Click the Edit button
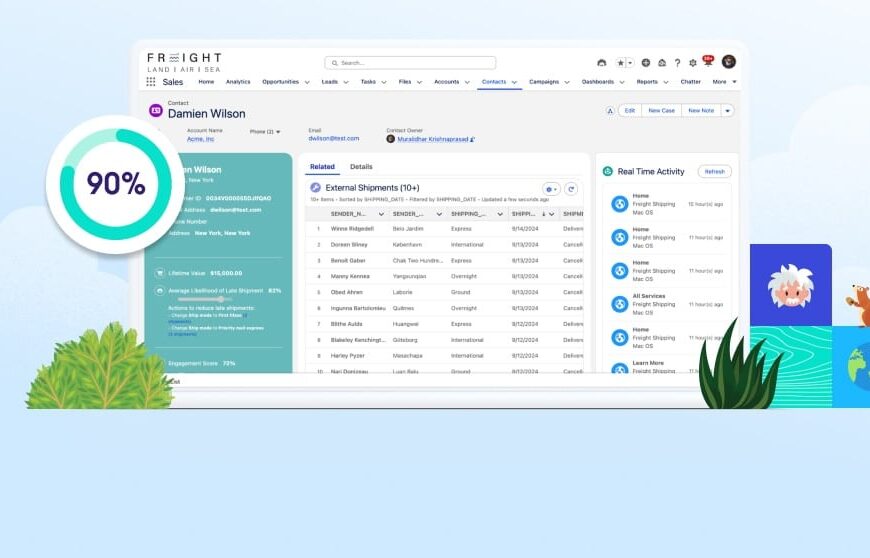The image size is (870, 558). point(630,110)
